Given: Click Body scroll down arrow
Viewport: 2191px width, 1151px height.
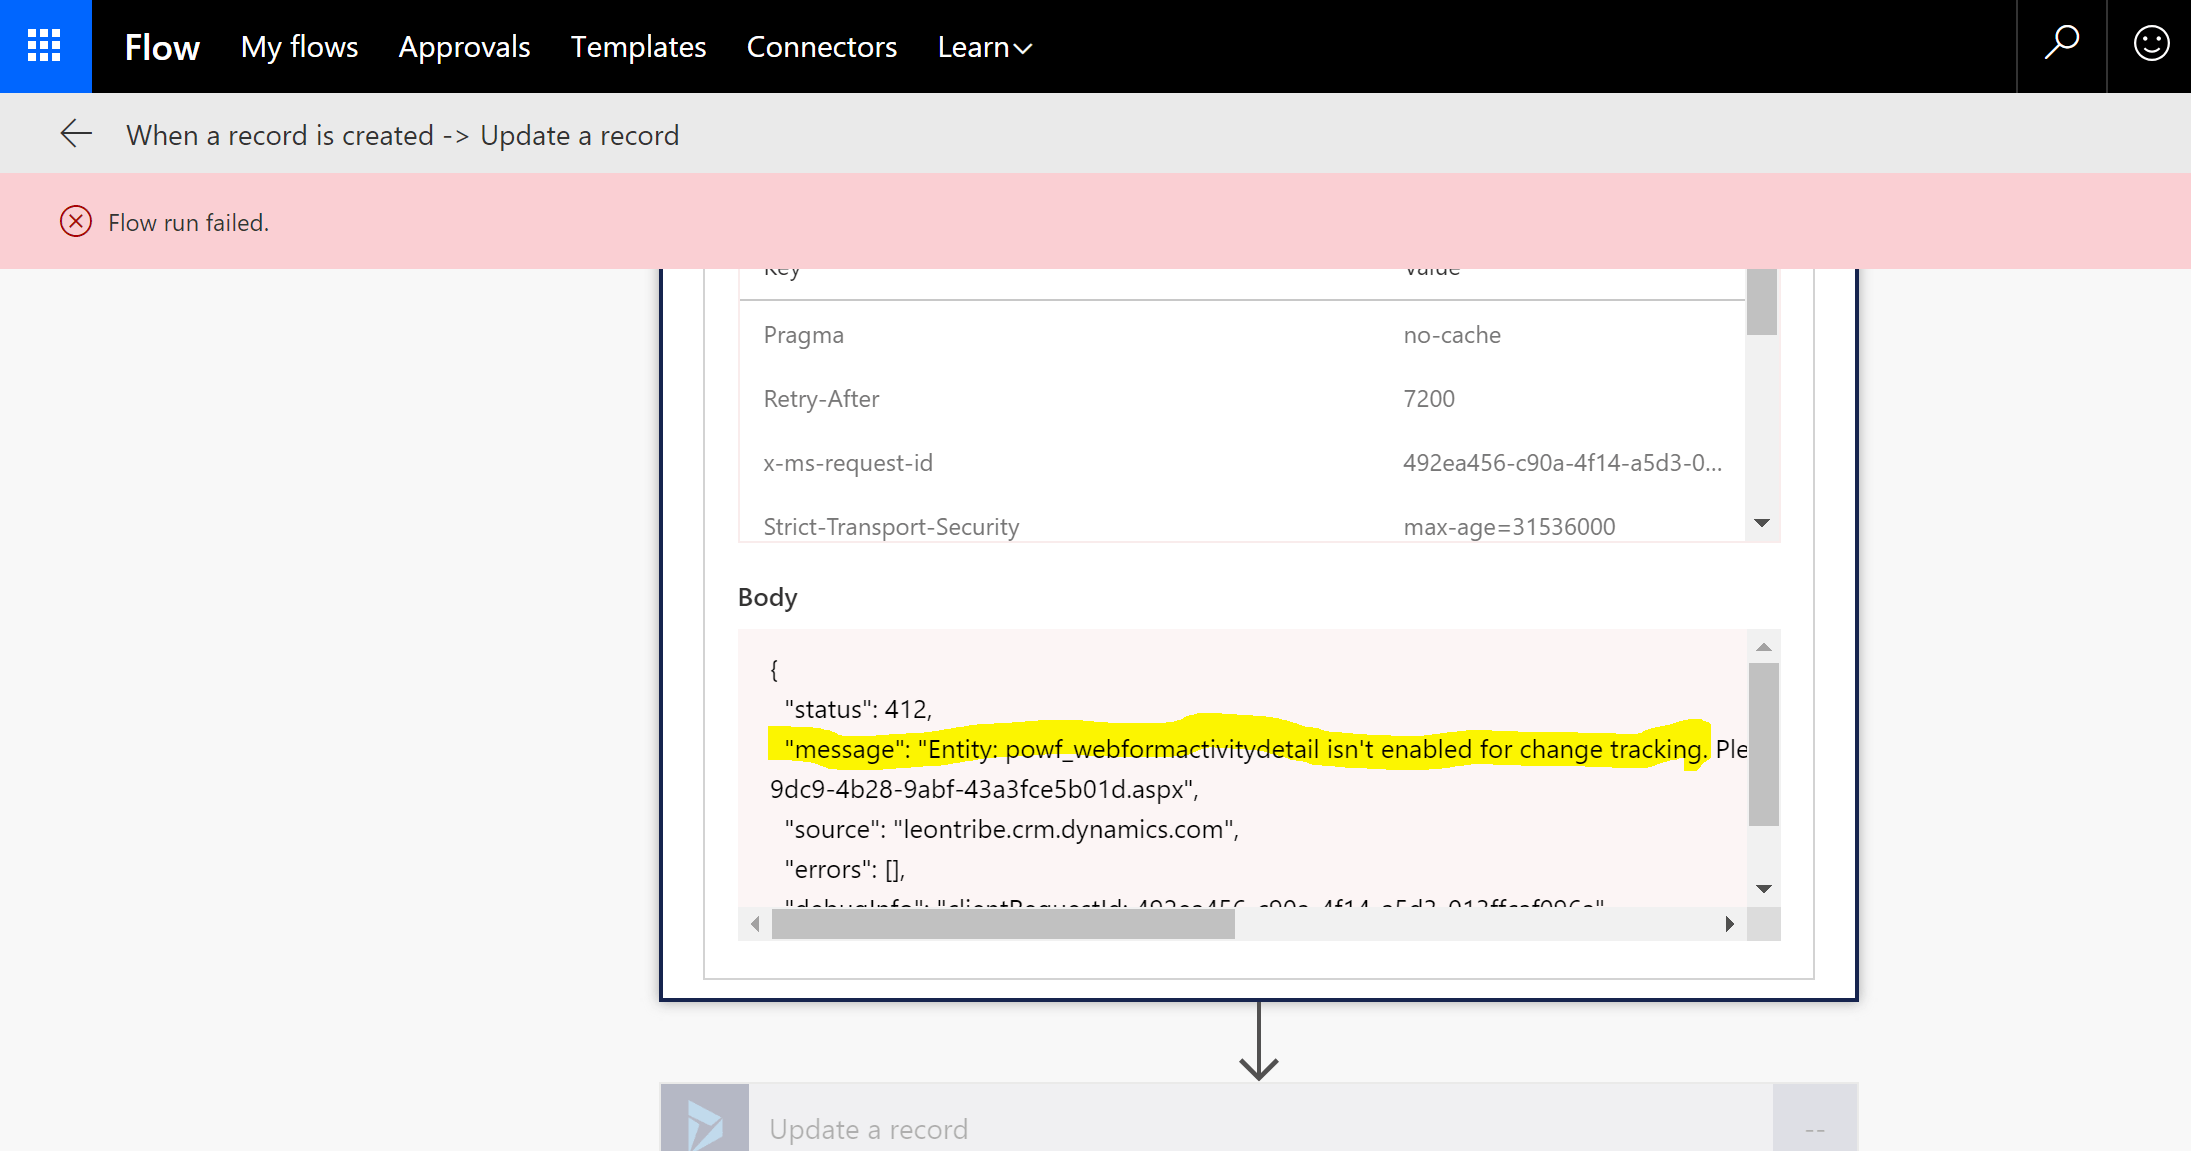Looking at the screenshot, I should pos(1764,889).
